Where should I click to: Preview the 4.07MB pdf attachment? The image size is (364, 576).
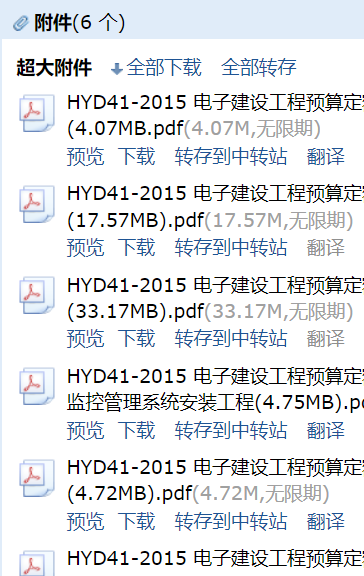point(86,156)
